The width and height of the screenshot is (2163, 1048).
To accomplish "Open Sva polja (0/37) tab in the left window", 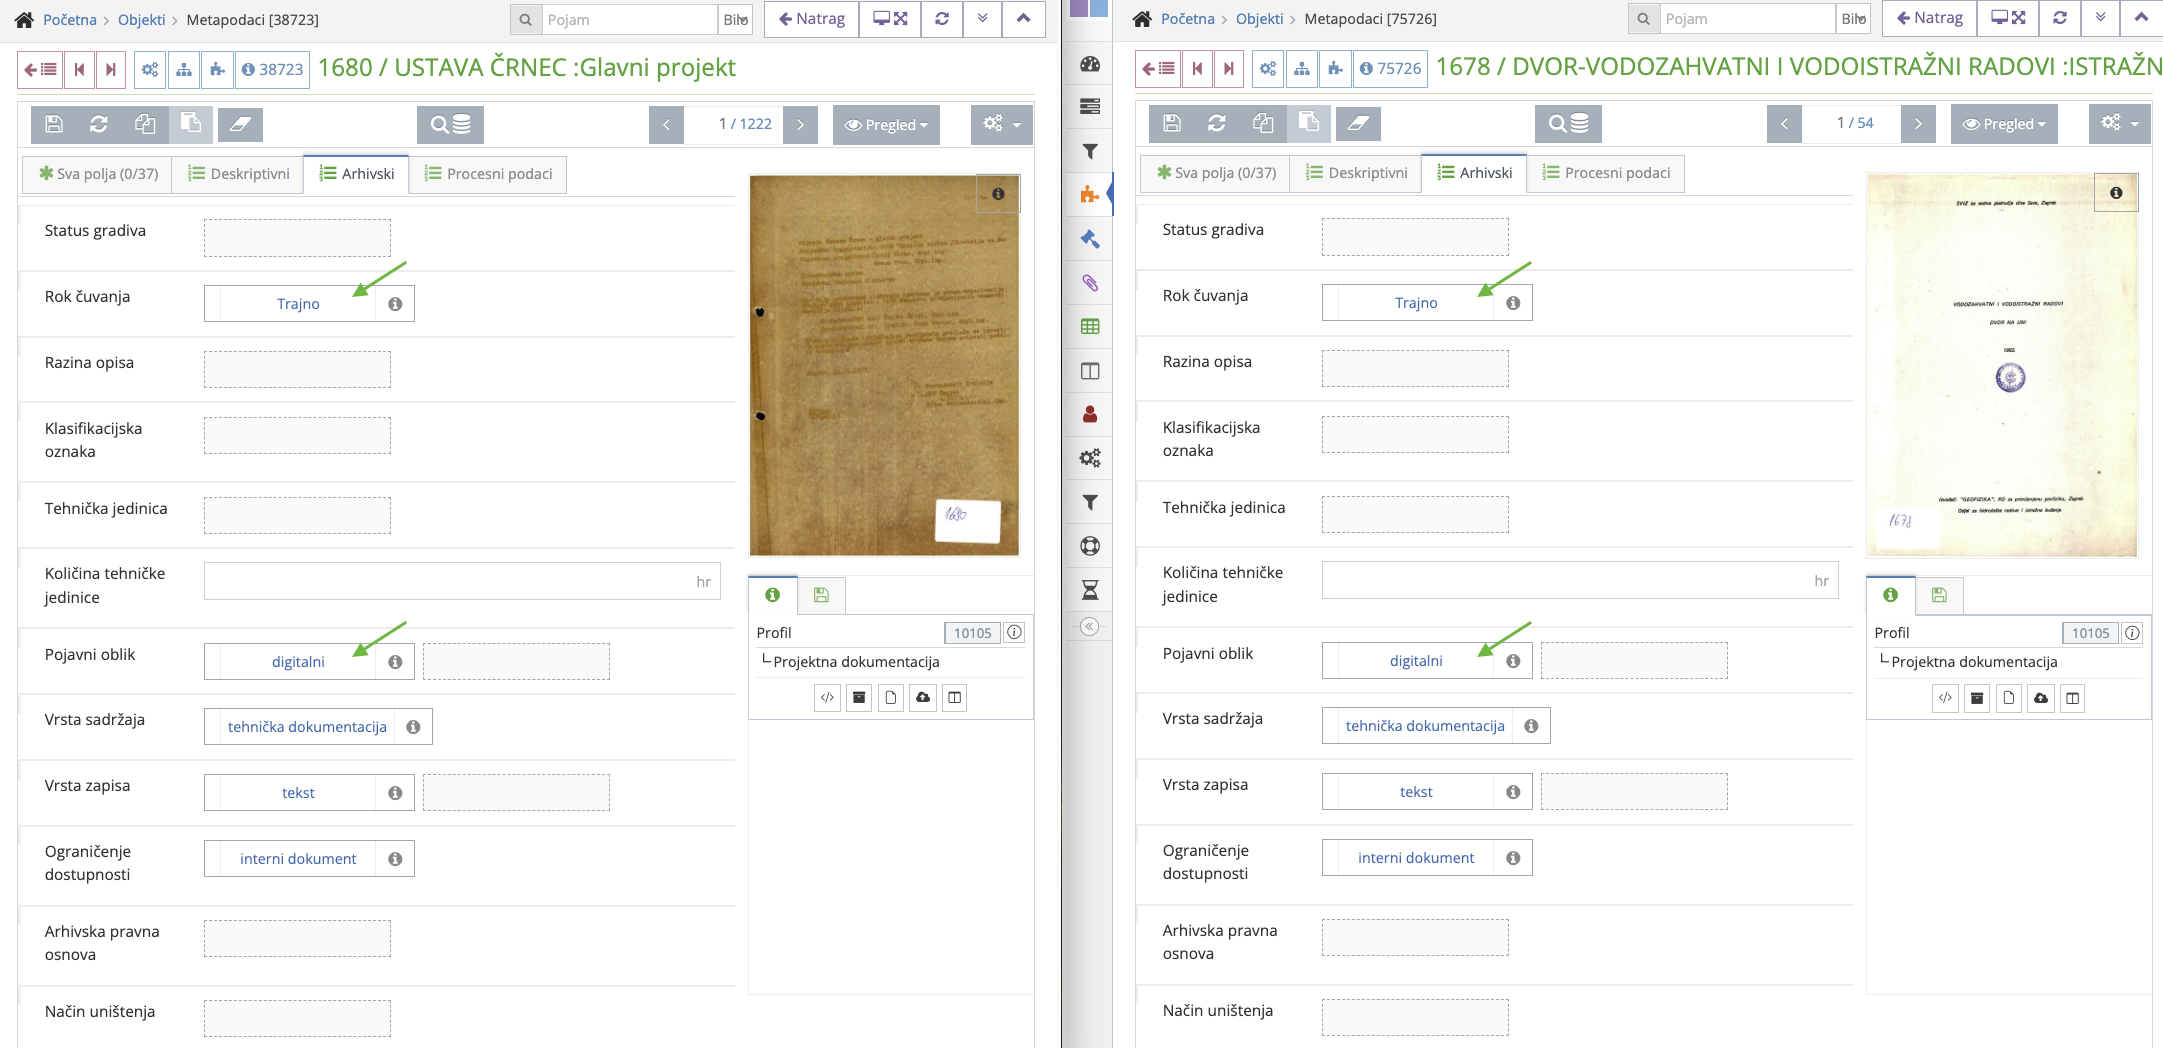I will coord(98,174).
